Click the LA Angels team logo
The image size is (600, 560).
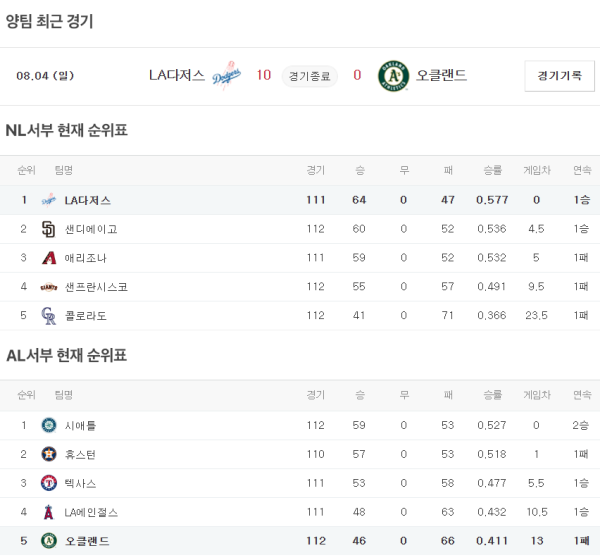tap(48, 512)
